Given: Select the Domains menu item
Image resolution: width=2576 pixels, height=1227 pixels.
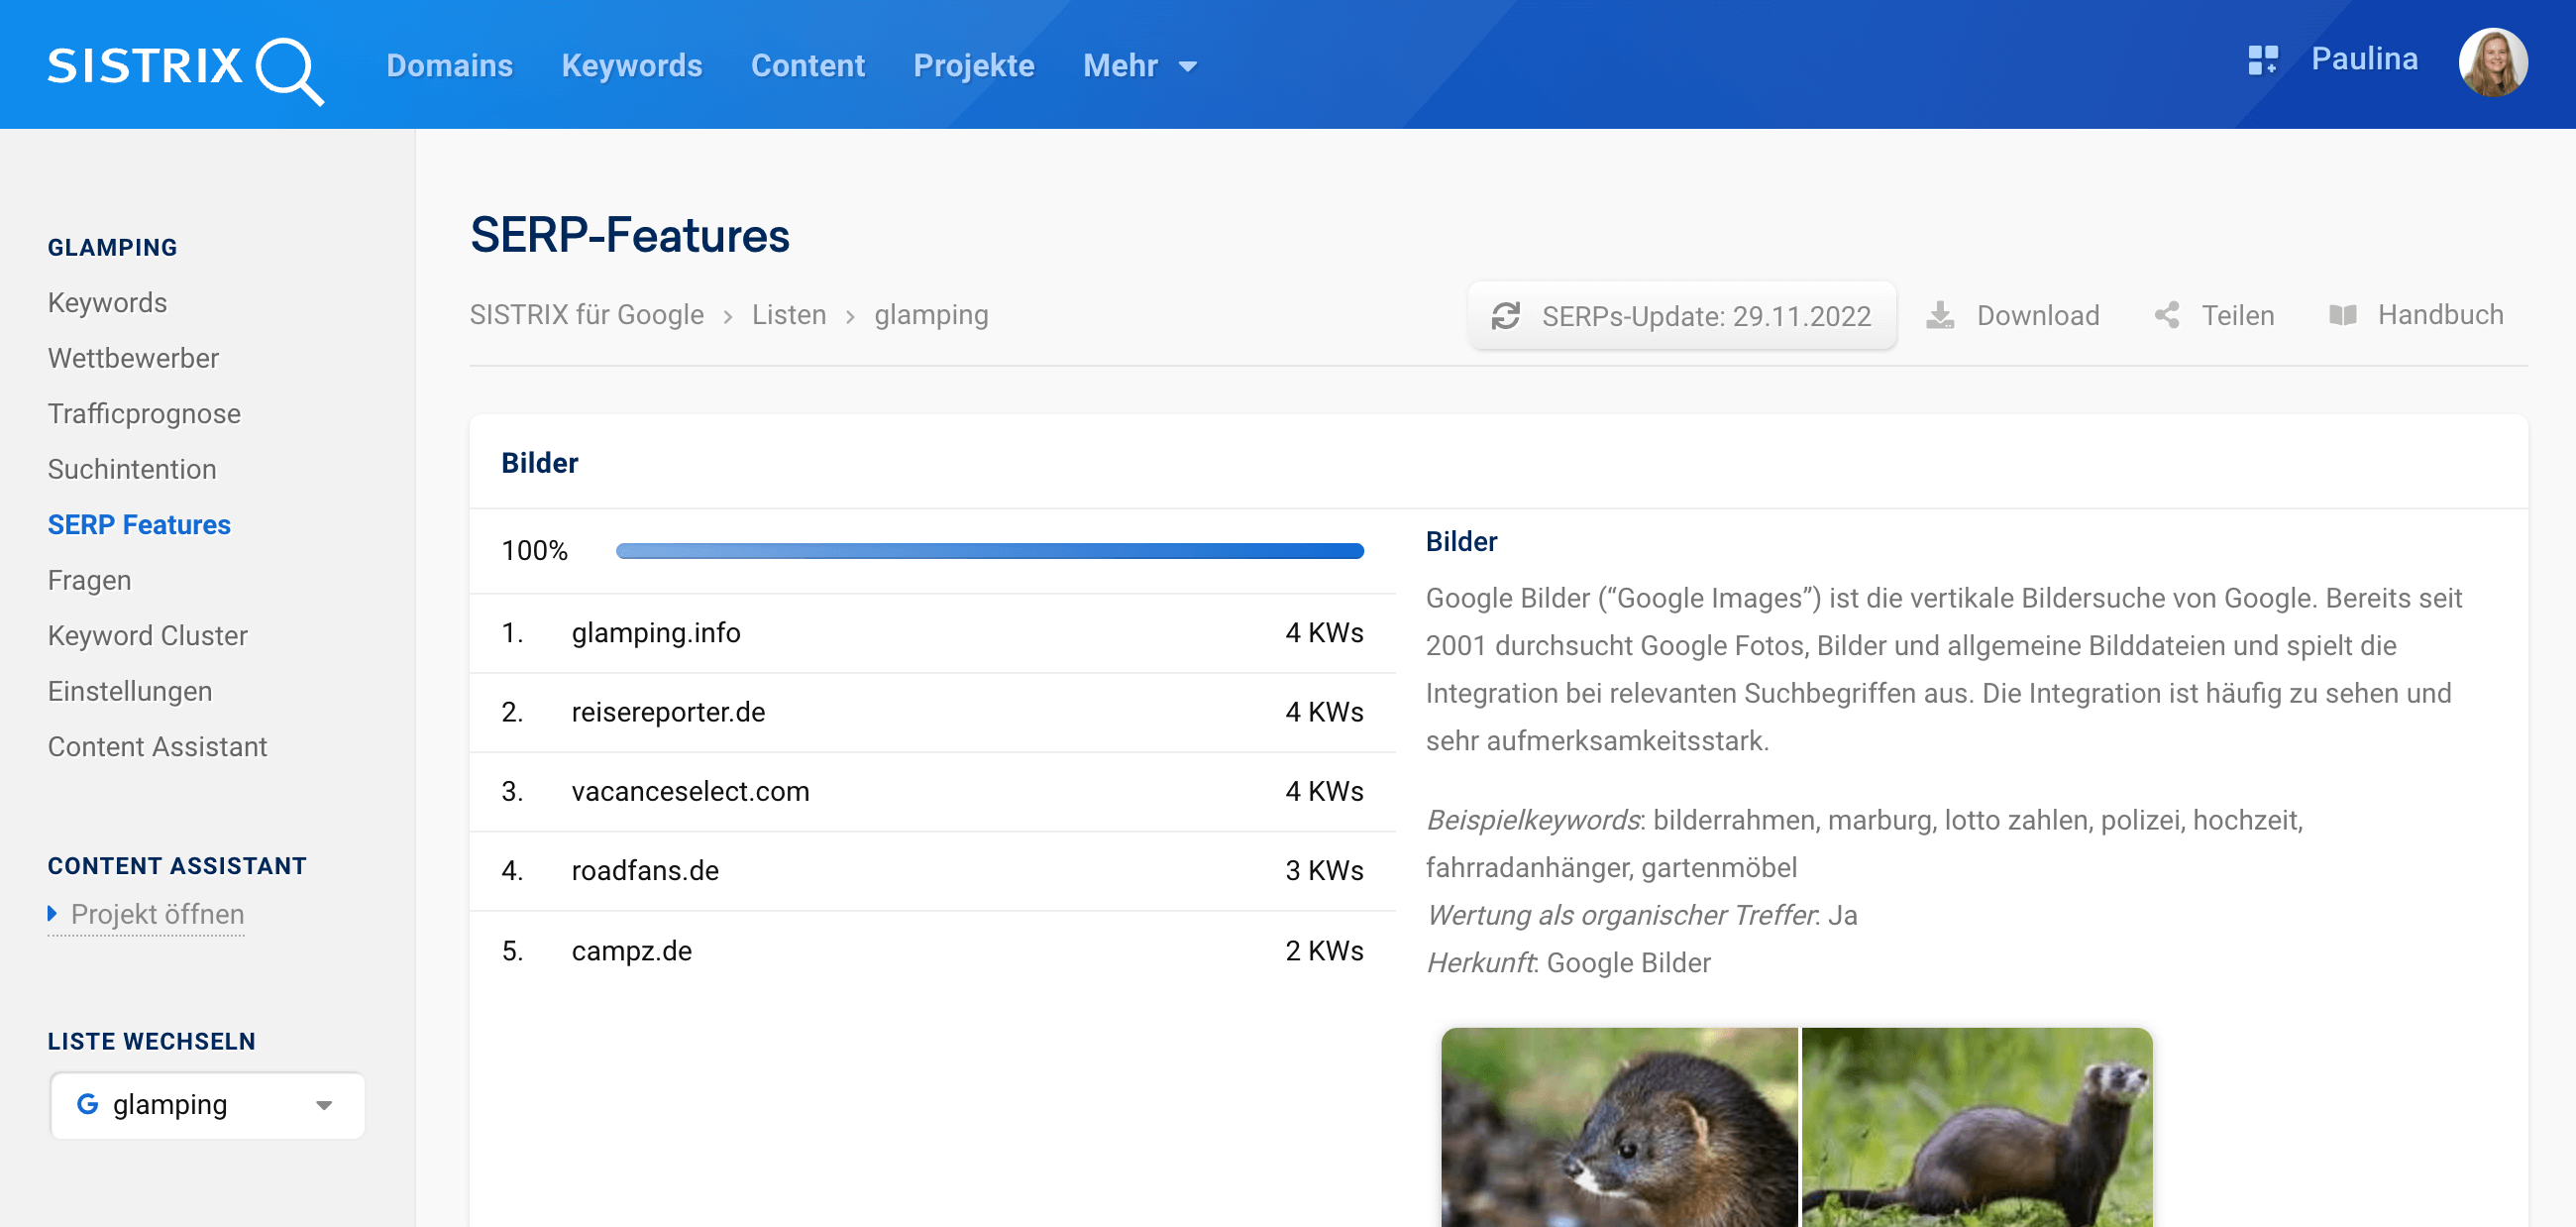Looking at the screenshot, I should pyautogui.click(x=450, y=65).
